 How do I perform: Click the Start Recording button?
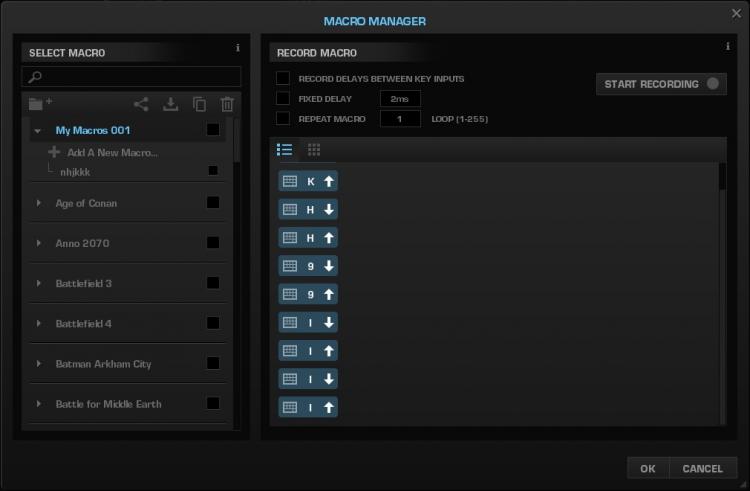click(662, 84)
